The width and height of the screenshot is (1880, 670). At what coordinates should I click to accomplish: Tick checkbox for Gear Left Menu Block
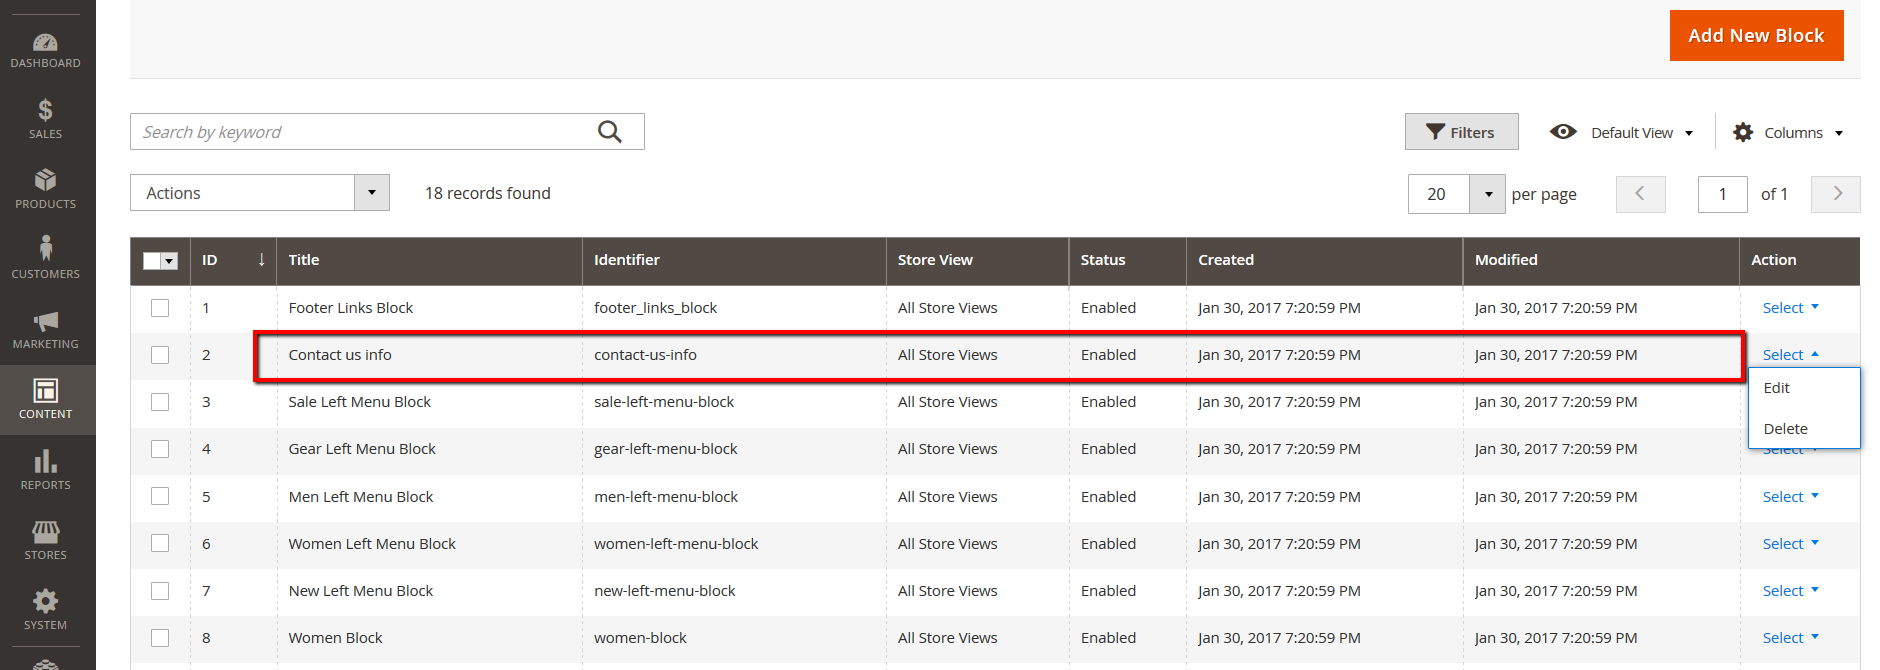click(160, 449)
